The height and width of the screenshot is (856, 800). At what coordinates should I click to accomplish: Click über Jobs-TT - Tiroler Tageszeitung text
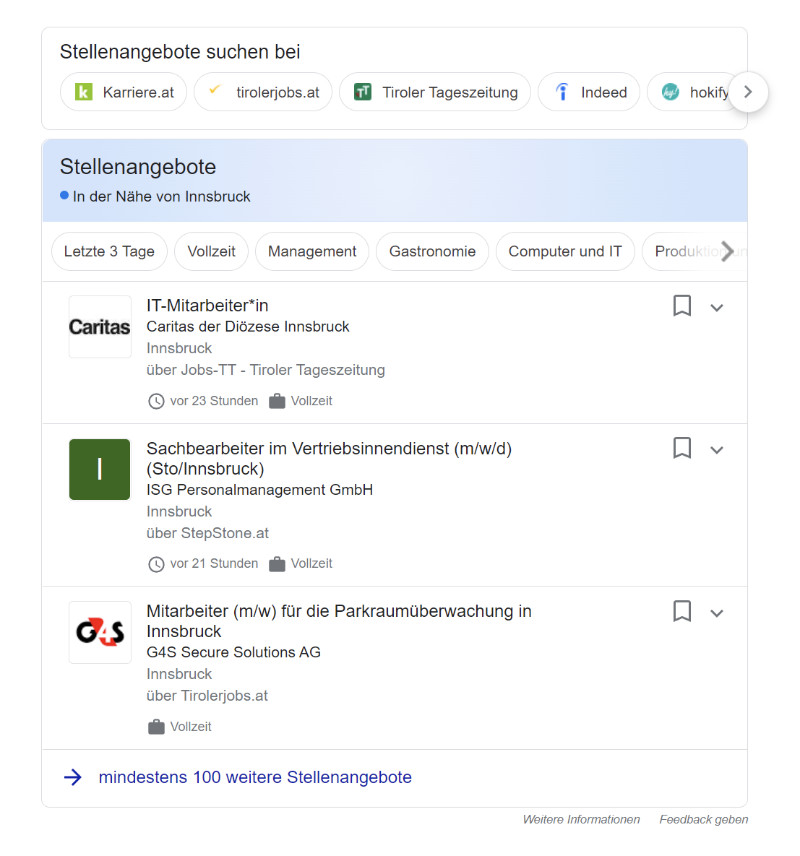coord(265,370)
